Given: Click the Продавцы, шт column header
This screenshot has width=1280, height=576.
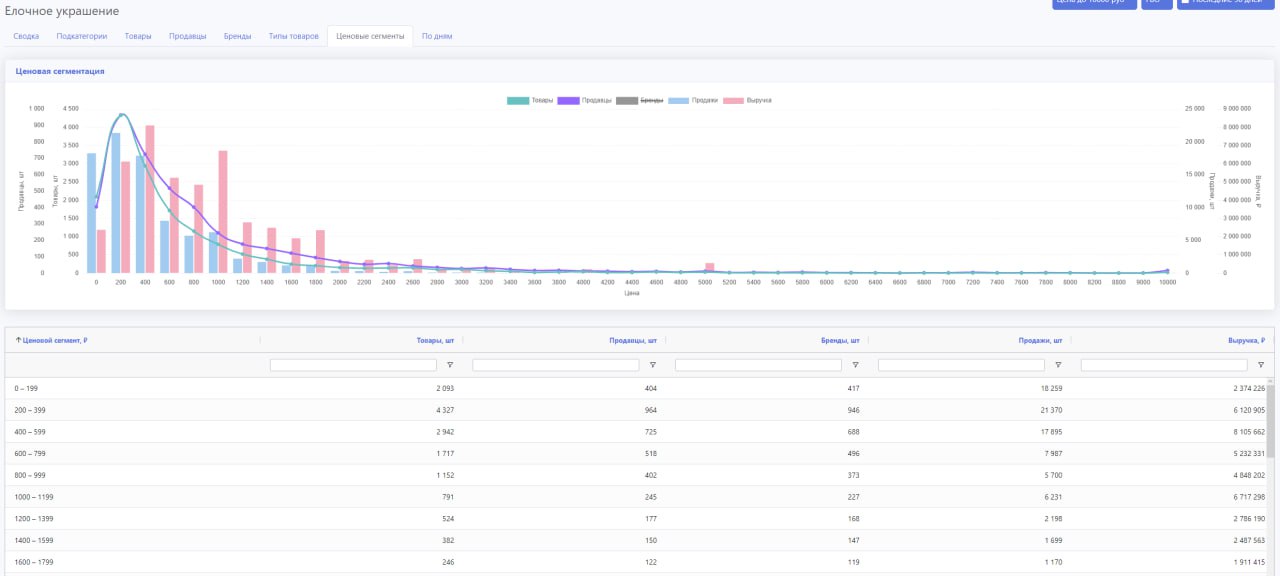Looking at the screenshot, I should pos(633,340).
